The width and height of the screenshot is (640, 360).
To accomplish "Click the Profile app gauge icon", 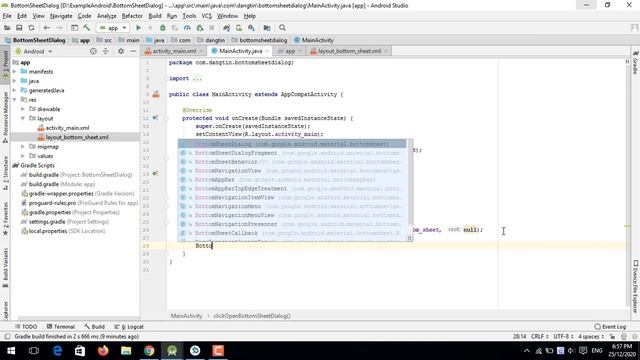I will coord(187,28).
